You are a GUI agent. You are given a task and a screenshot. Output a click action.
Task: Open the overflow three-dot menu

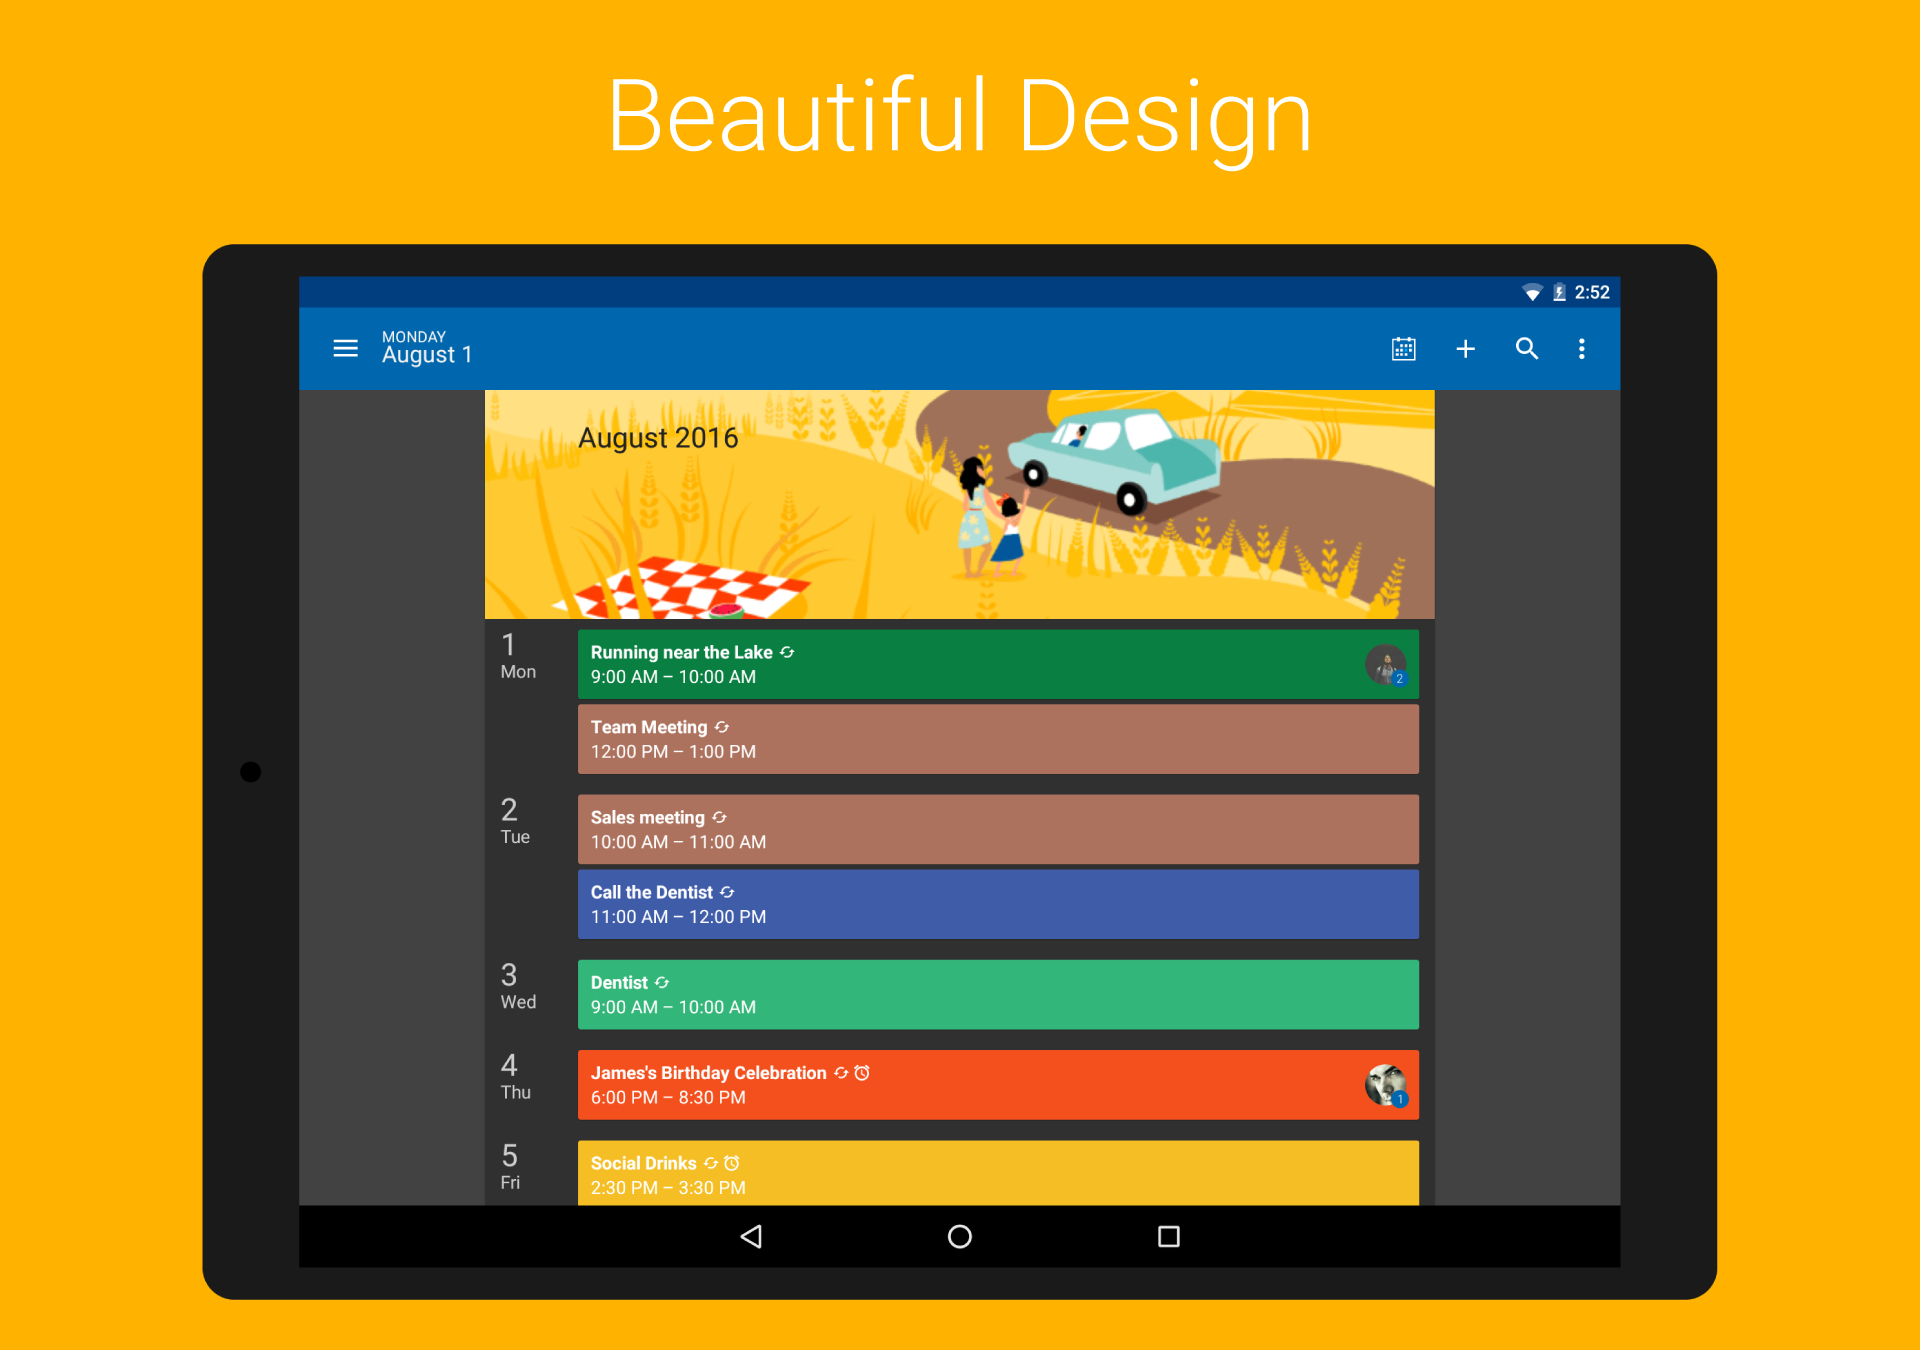point(1582,348)
